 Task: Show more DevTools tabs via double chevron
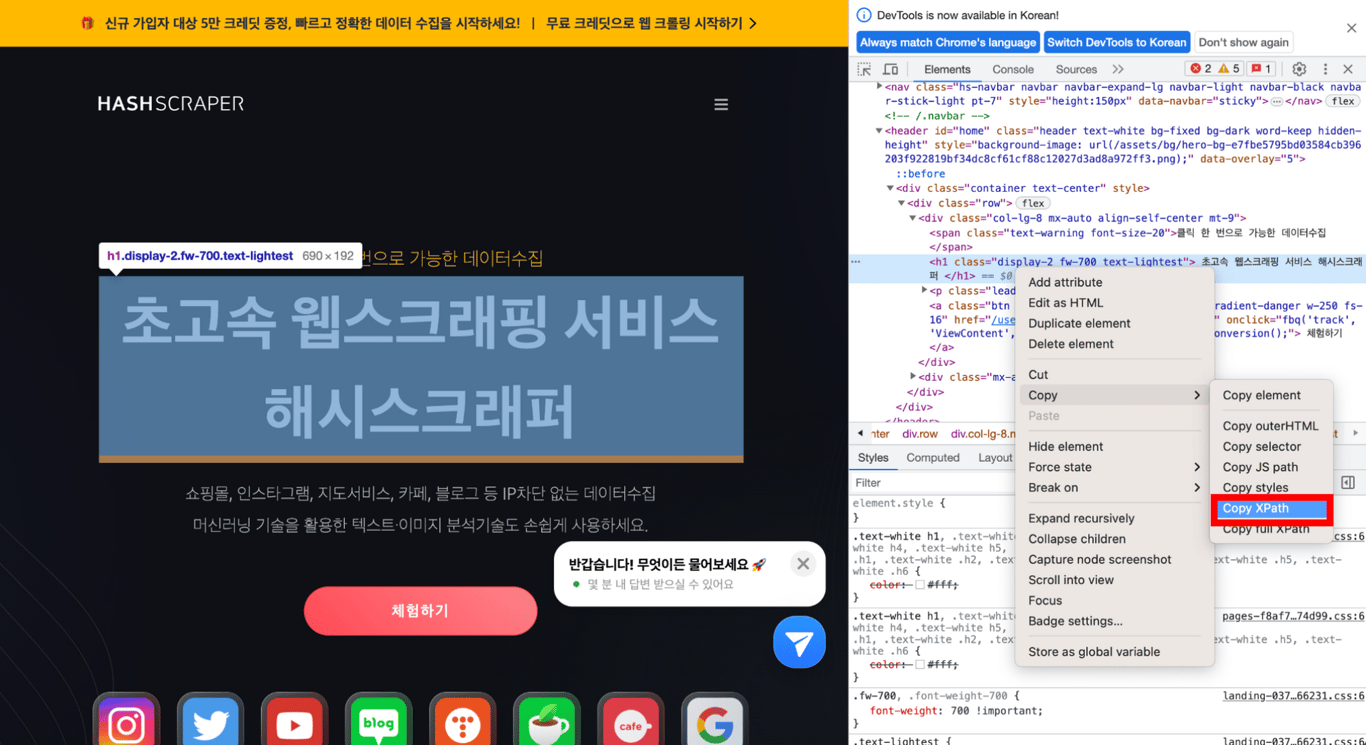1118,70
